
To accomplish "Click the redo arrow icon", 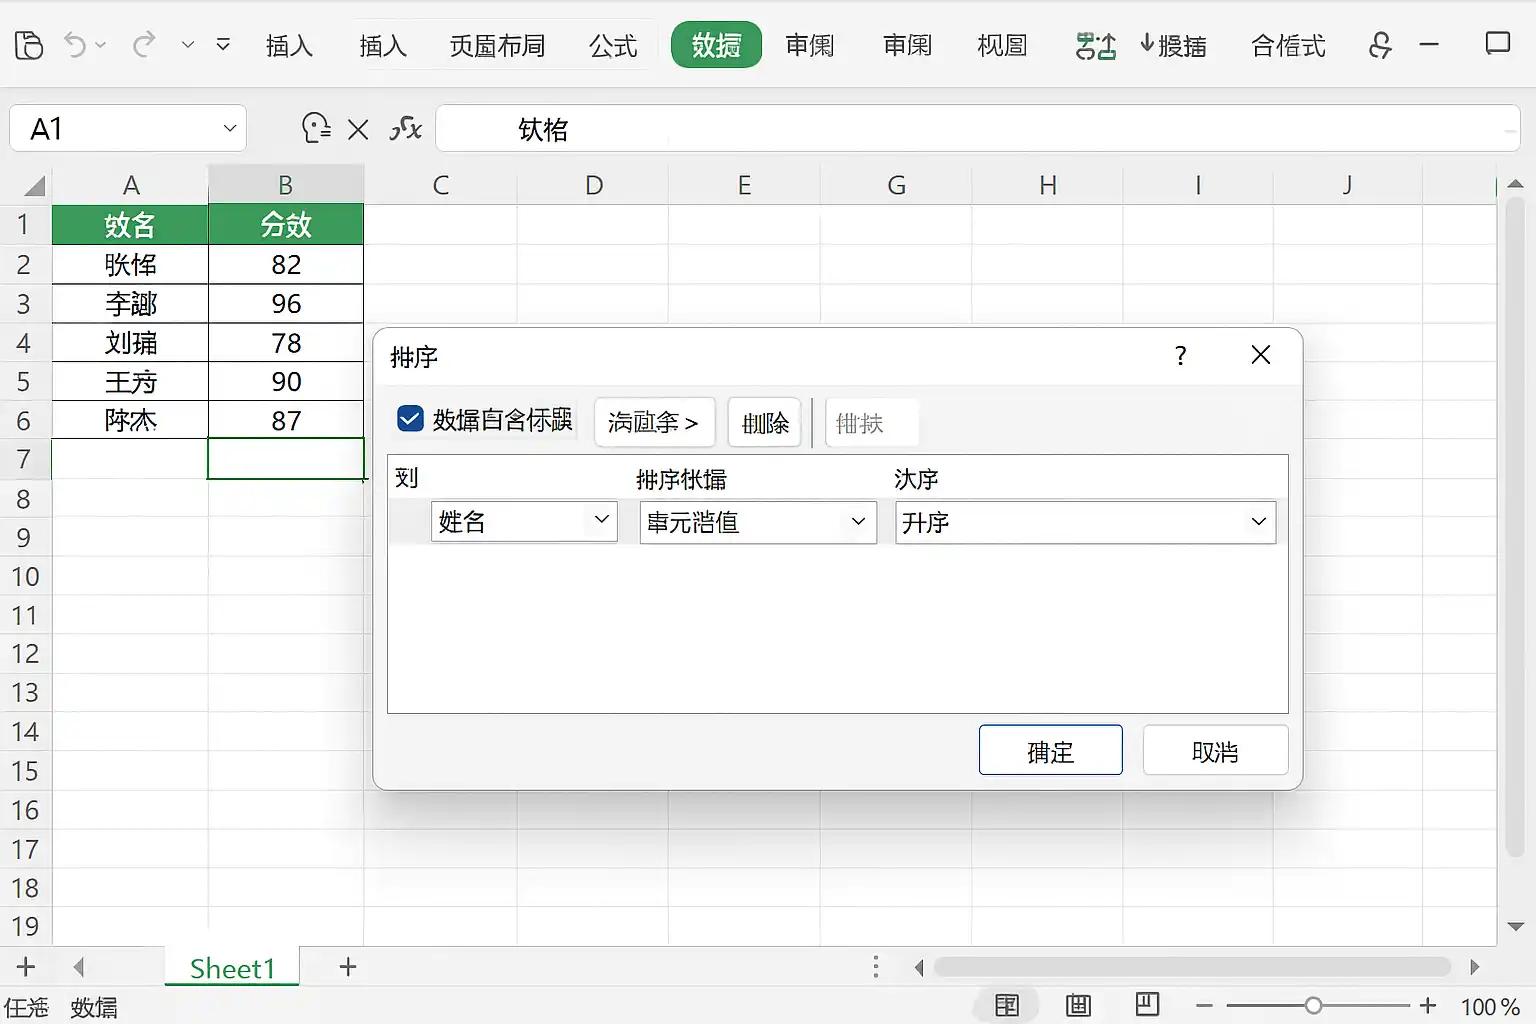I will click(x=144, y=45).
